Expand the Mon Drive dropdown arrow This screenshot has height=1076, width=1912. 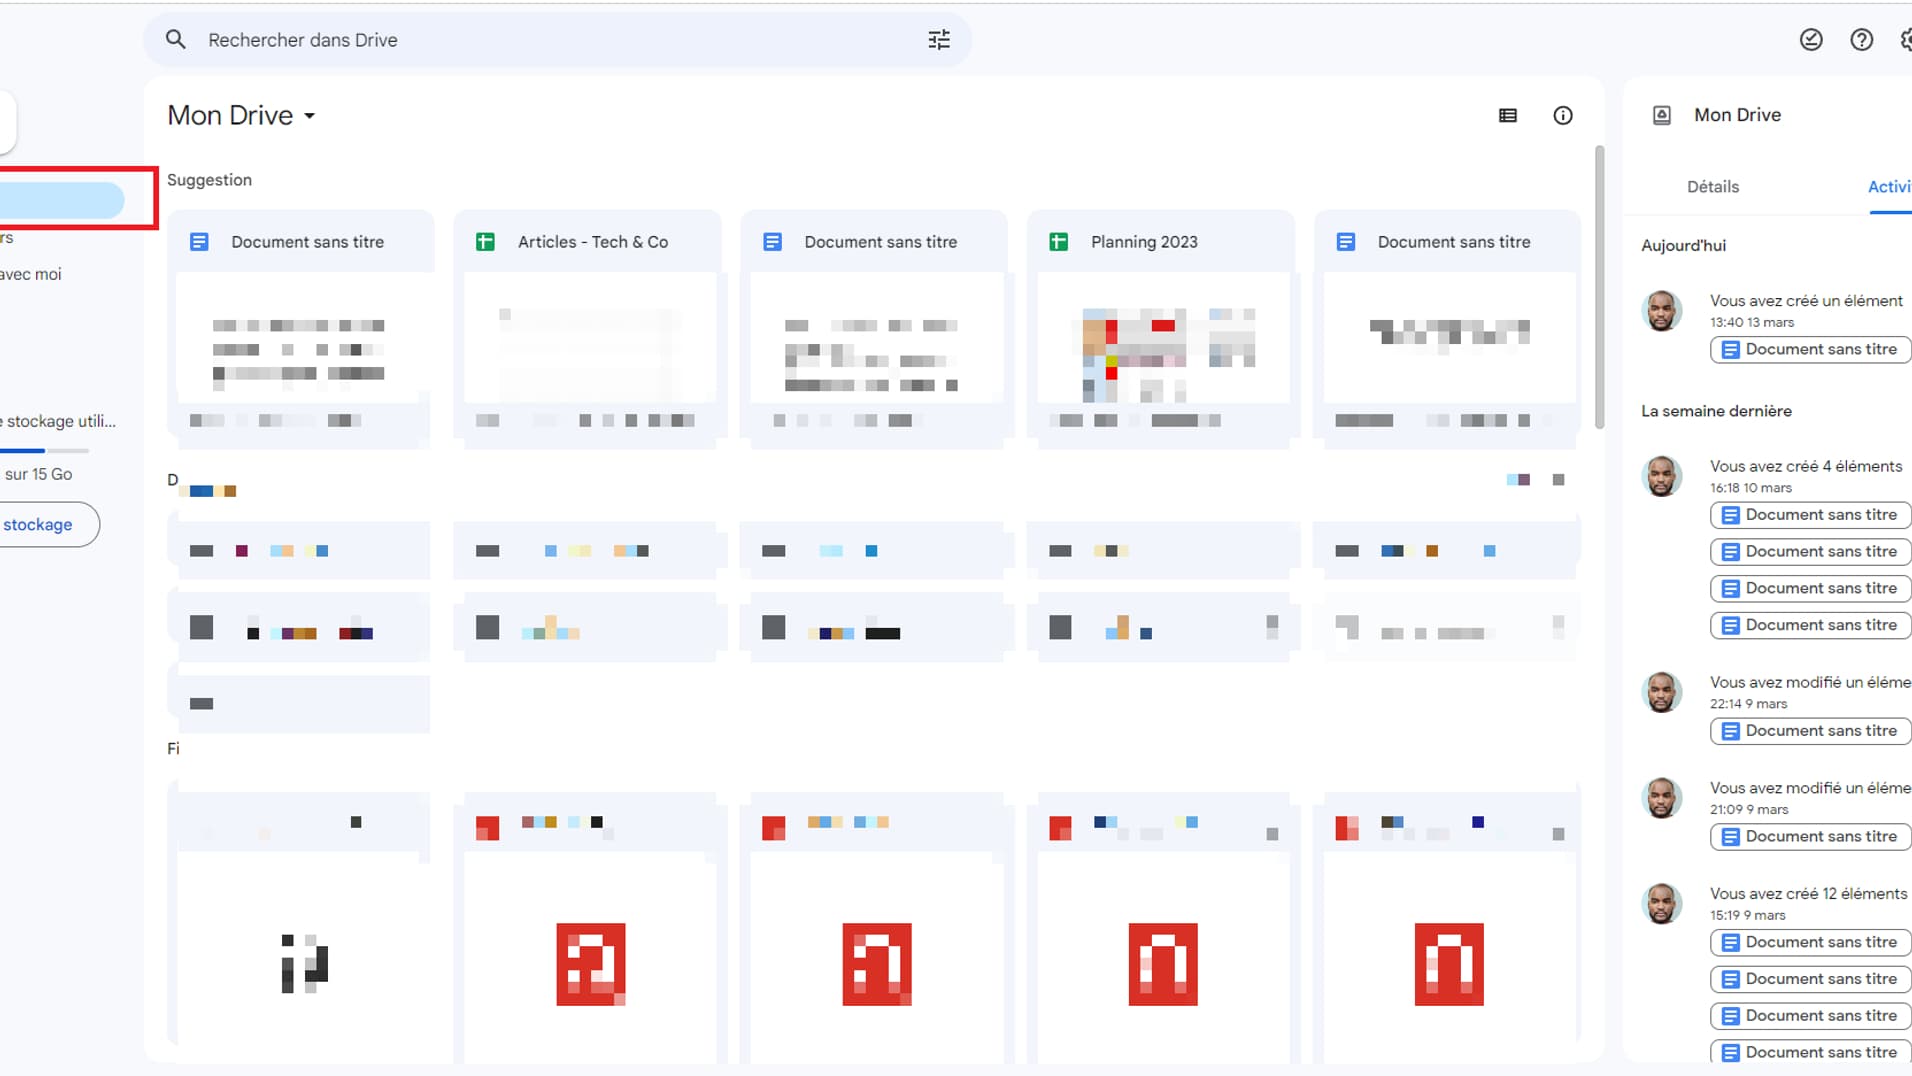310,116
